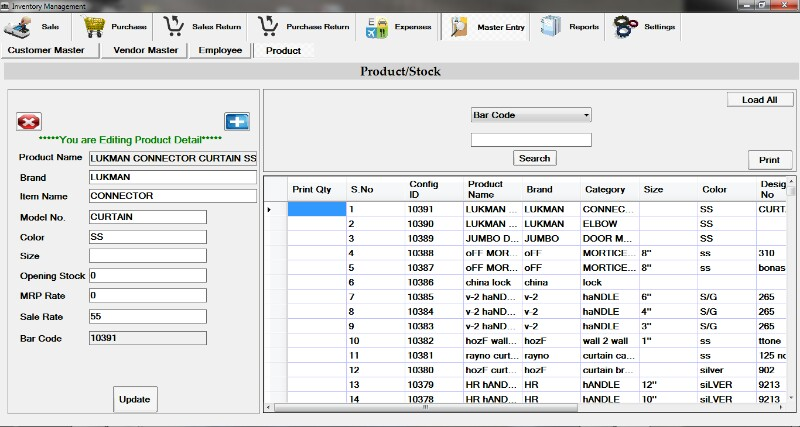The width and height of the screenshot is (800, 427).
Task: Click the Item Name field containing CONNECTOR
Action: pos(173,196)
